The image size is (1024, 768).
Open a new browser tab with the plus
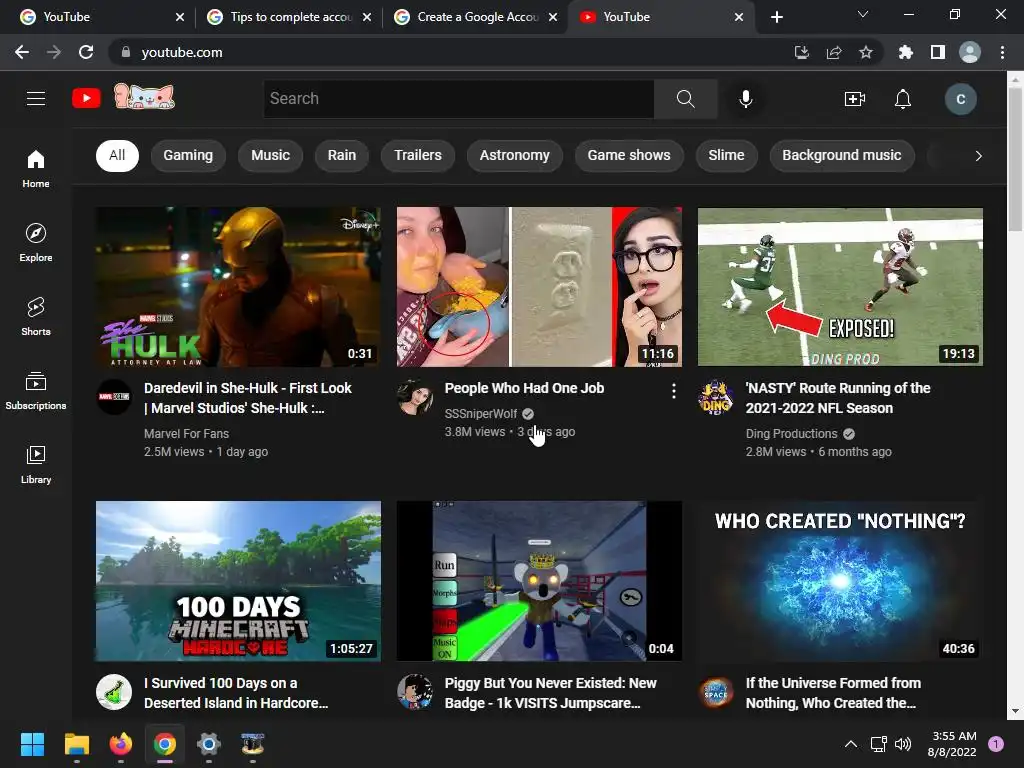coord(776,17)
